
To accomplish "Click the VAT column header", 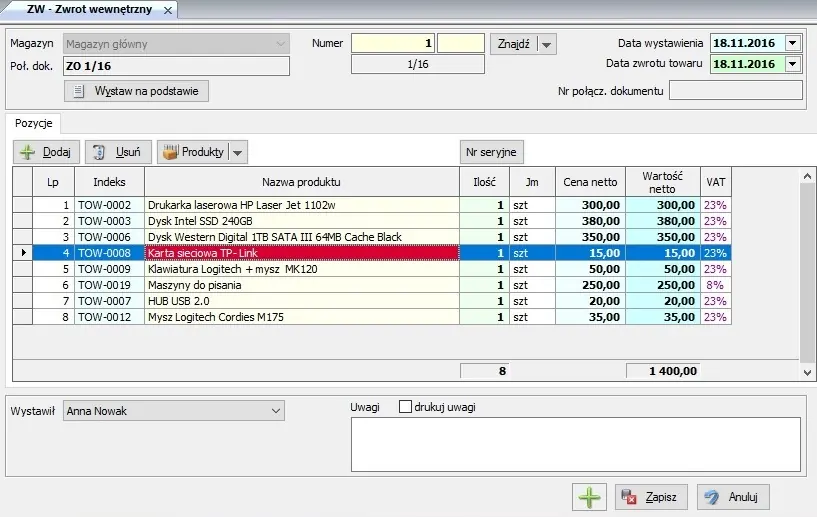I will (716, 182).
